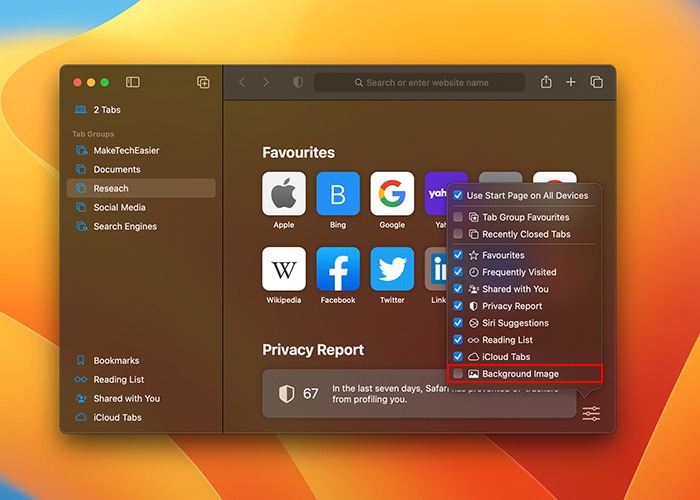Click the Favourites heading
Viewport: 700px width, 500px height.
(298, 153)
